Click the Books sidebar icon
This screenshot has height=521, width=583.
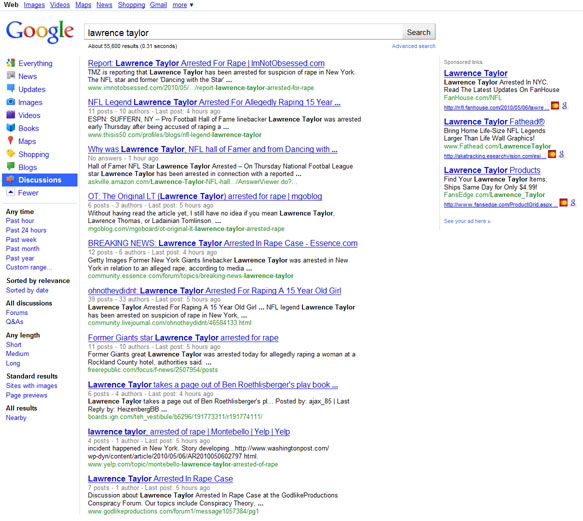(11, 128)
